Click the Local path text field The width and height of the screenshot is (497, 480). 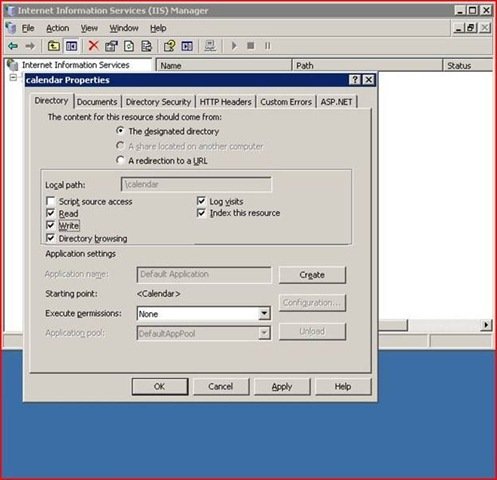(x=196, y=184)
